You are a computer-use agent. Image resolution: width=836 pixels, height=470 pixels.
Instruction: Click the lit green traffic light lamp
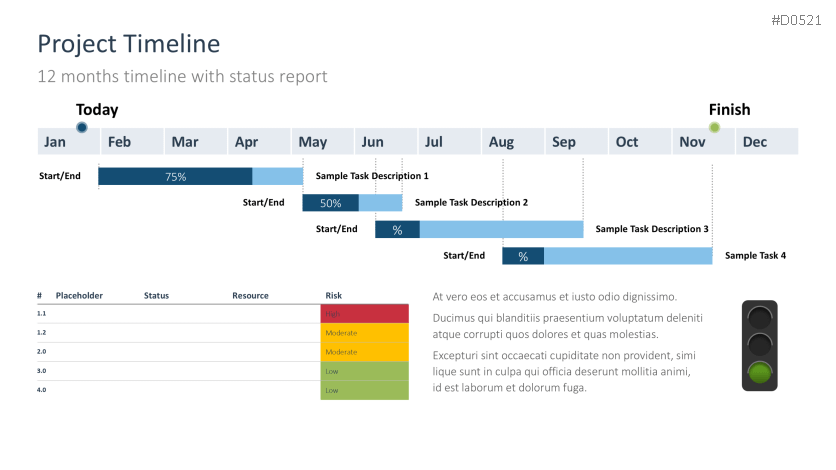coord(763,374)
